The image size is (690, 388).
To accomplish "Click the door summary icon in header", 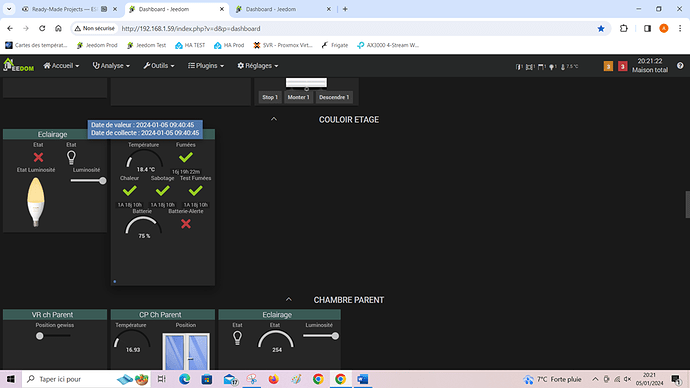I will point(519,66).
